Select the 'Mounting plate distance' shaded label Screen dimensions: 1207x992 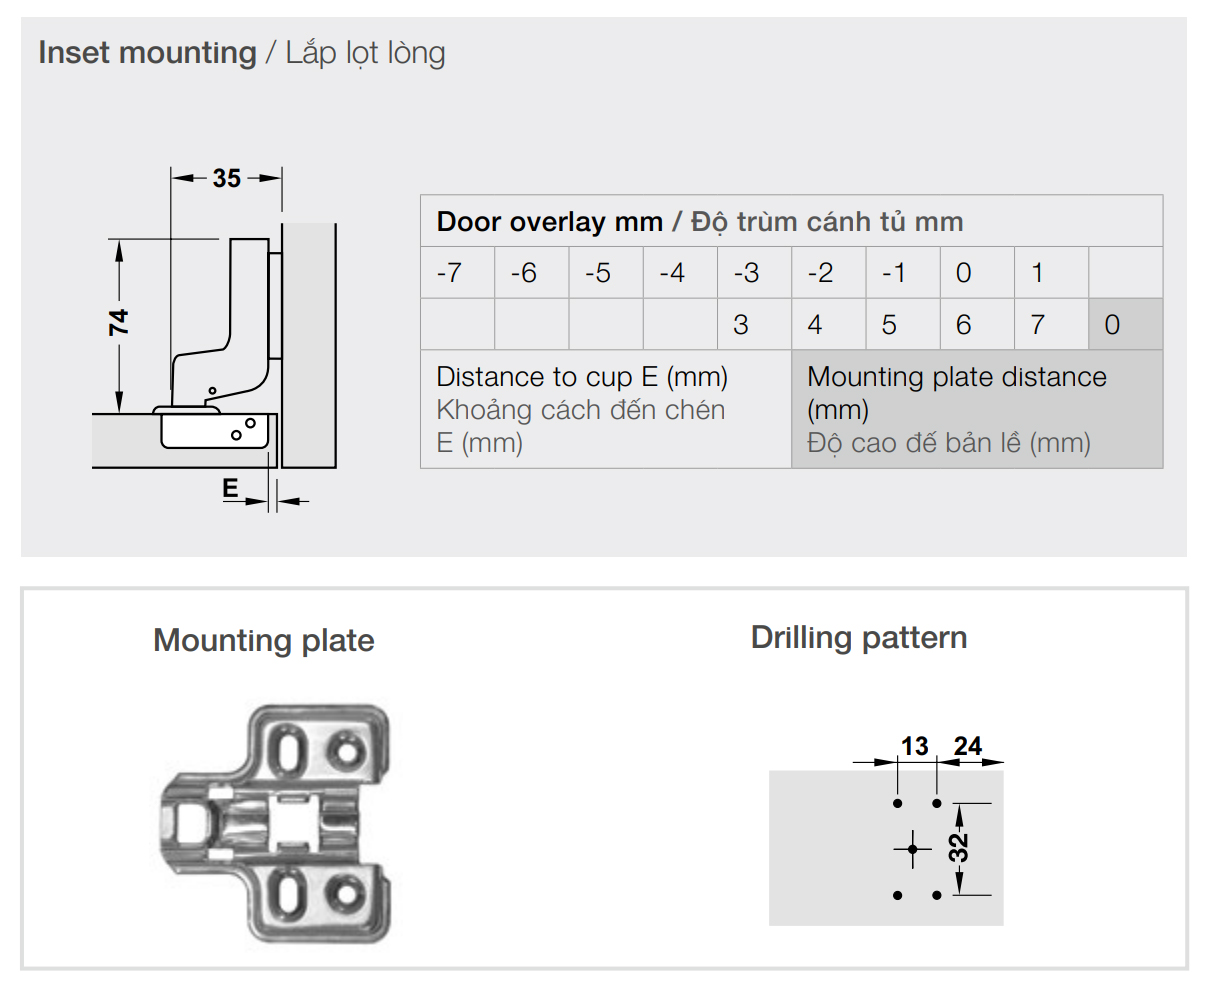(x=957, y=377)
